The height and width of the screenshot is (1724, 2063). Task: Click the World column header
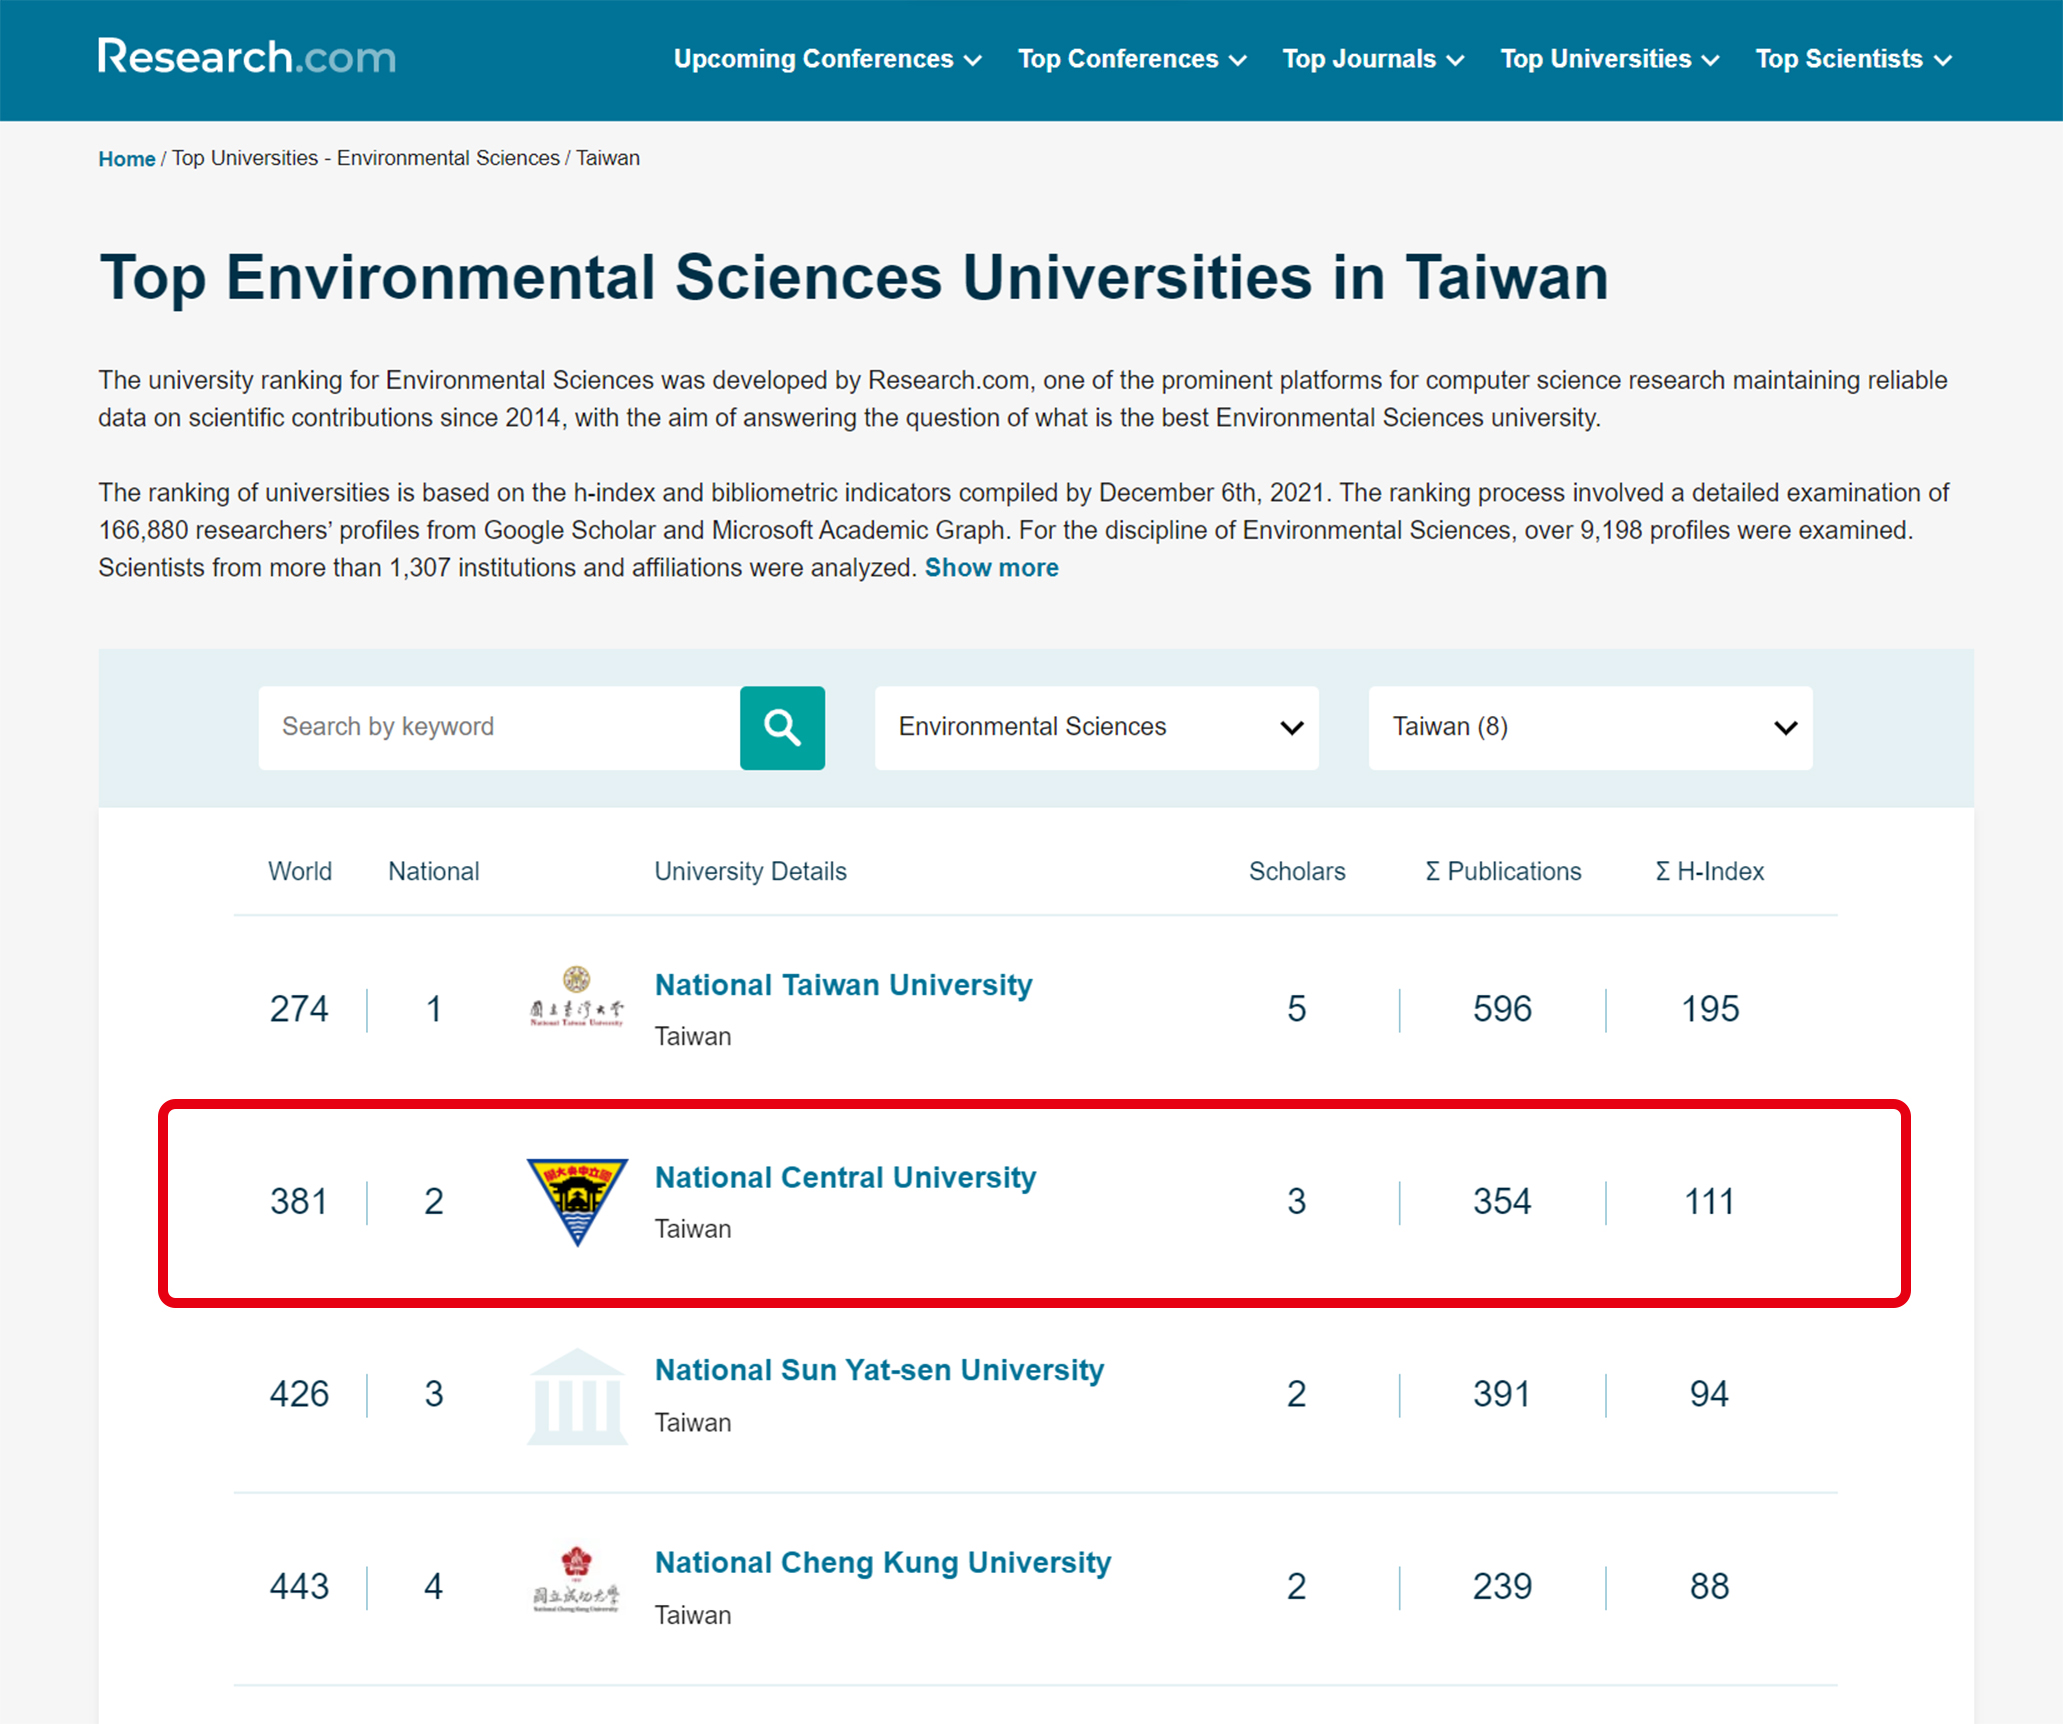click(300, 871)
